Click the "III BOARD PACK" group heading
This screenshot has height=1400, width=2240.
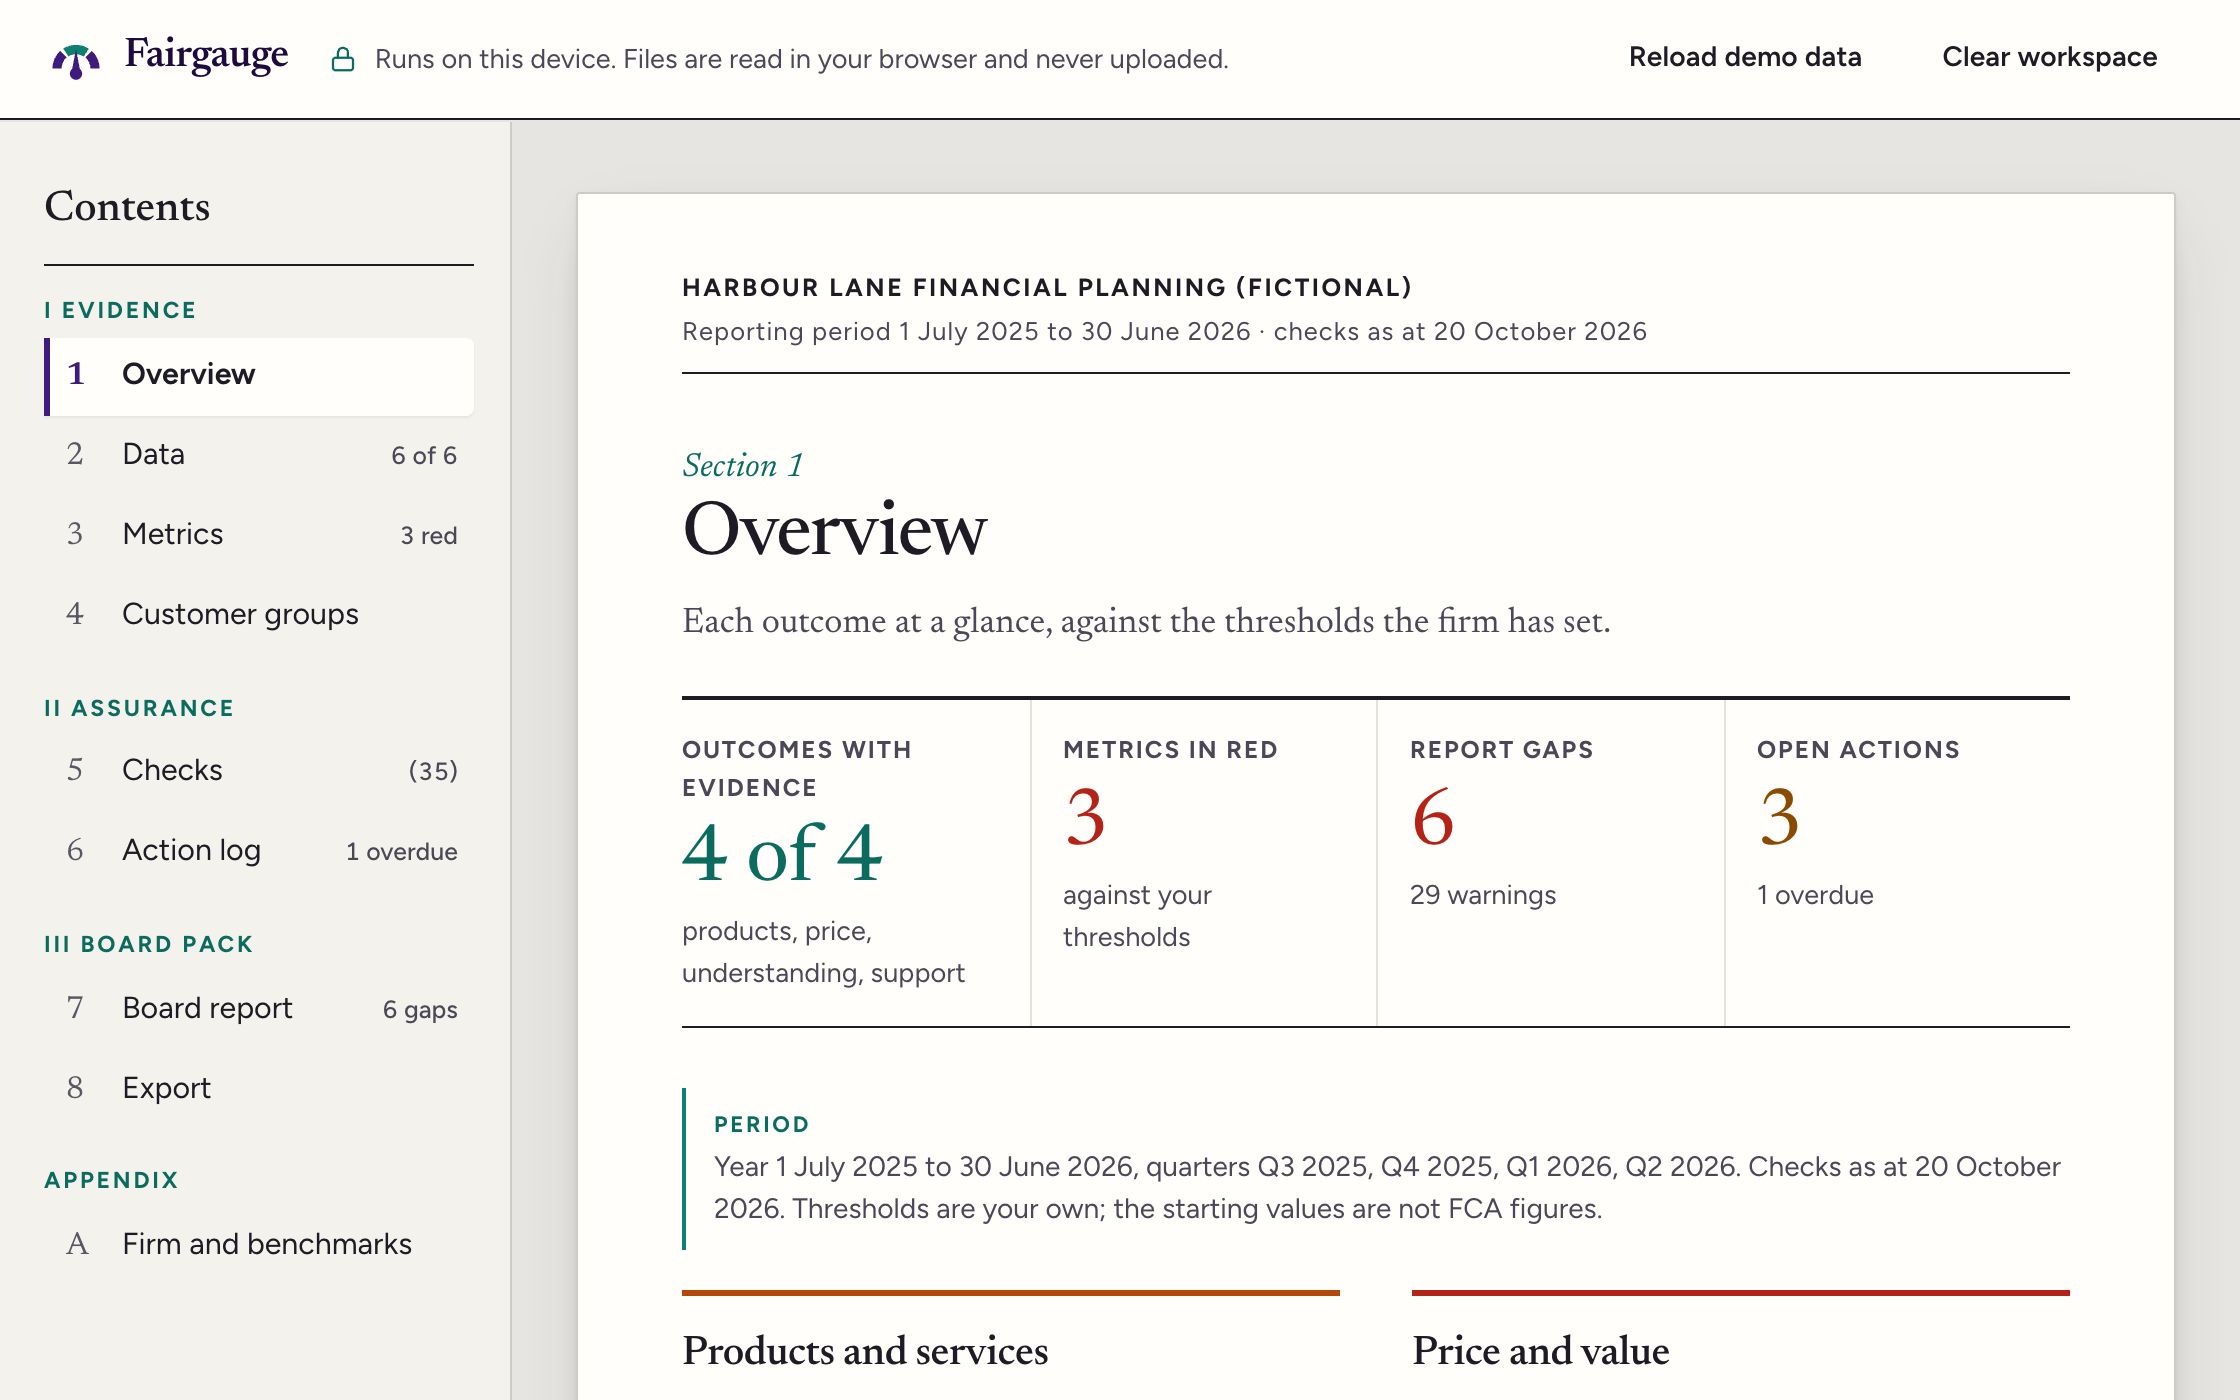tap(149, 944)
